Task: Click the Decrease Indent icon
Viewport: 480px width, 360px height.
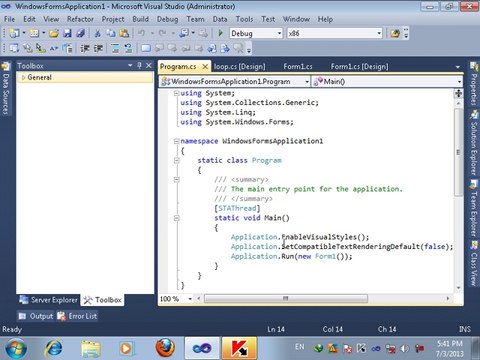Action: point(85,48)
